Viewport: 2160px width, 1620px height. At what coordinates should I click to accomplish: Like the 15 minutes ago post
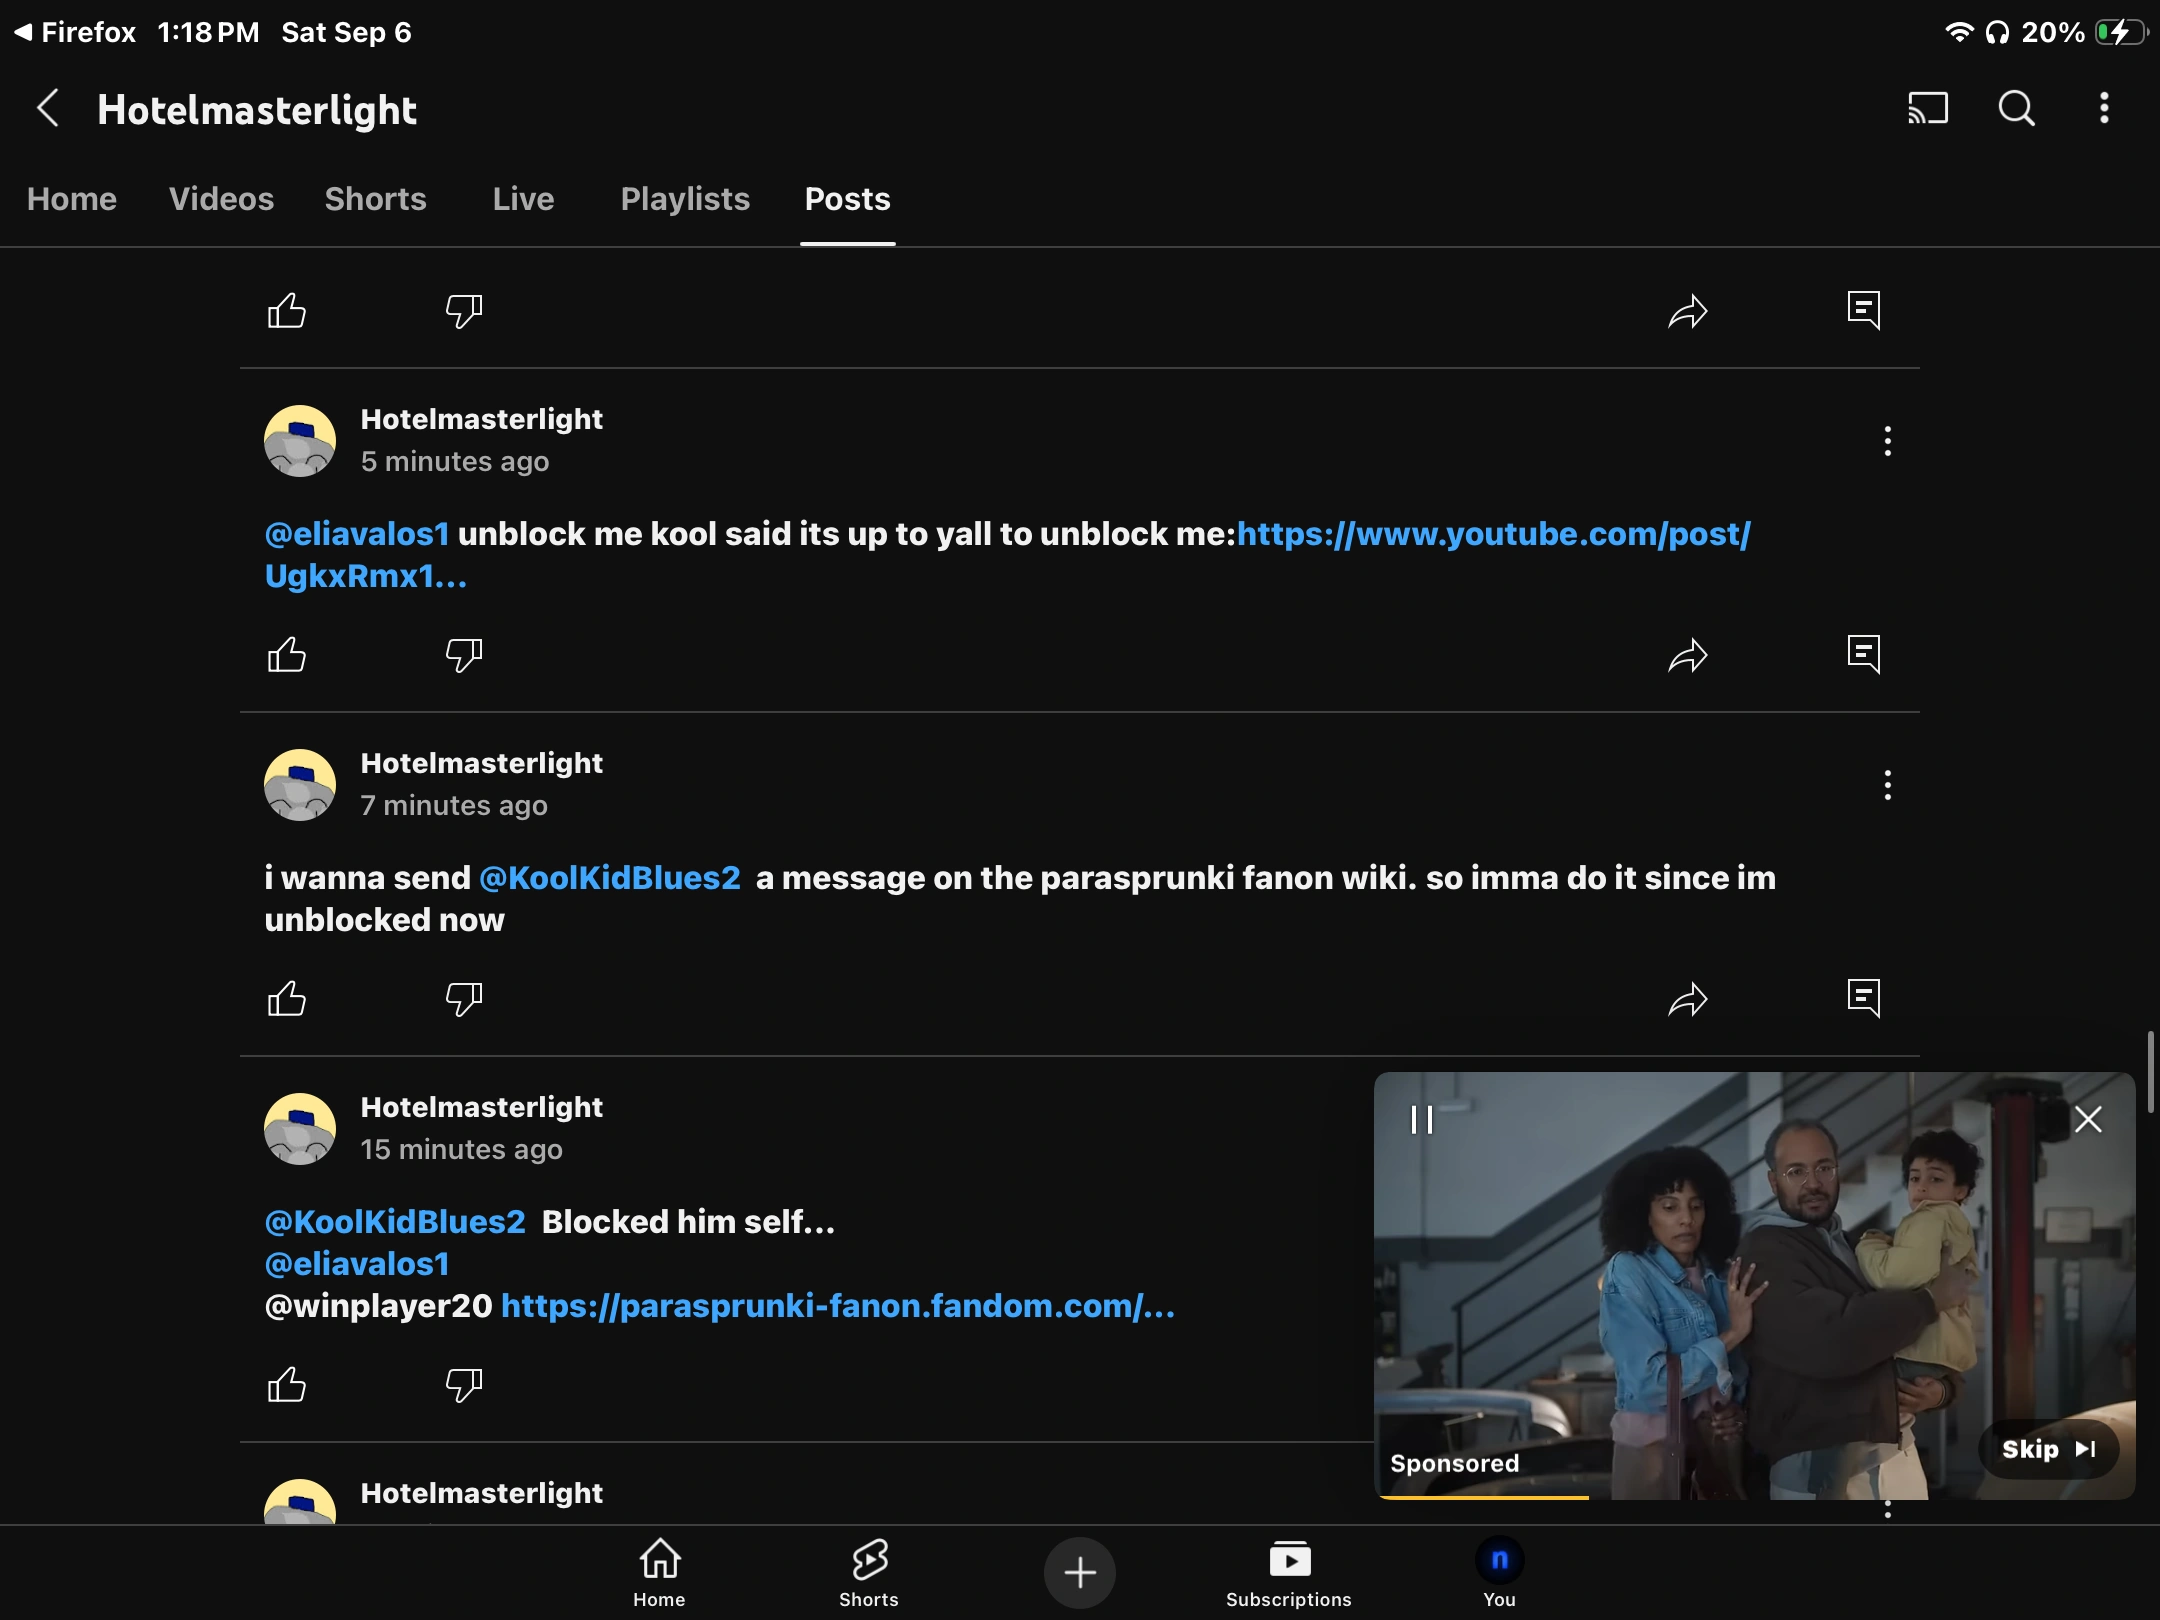(287, 1385)
